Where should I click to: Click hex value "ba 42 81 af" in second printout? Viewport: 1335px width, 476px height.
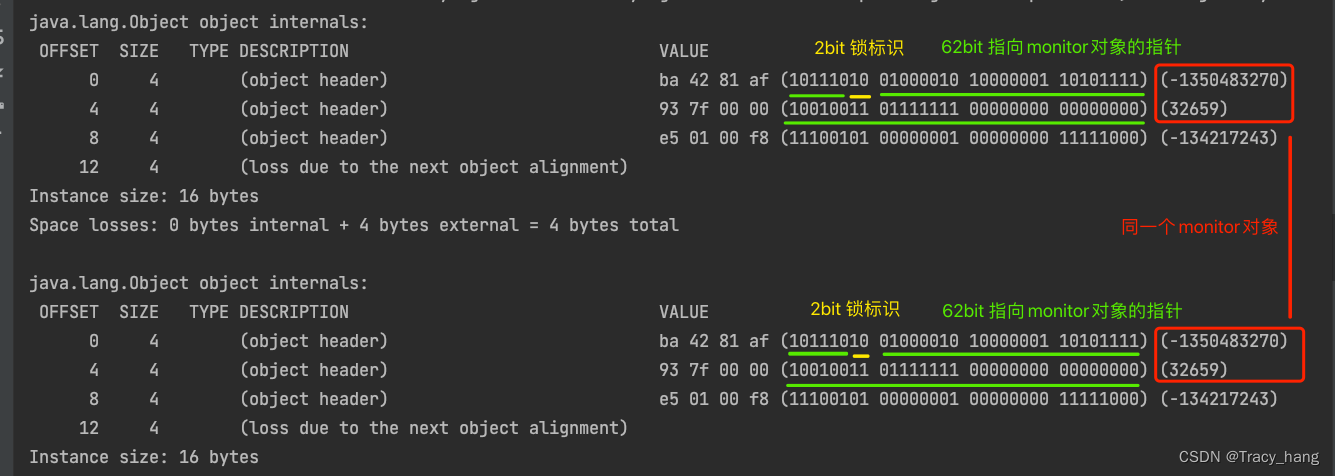pos(714,341)
